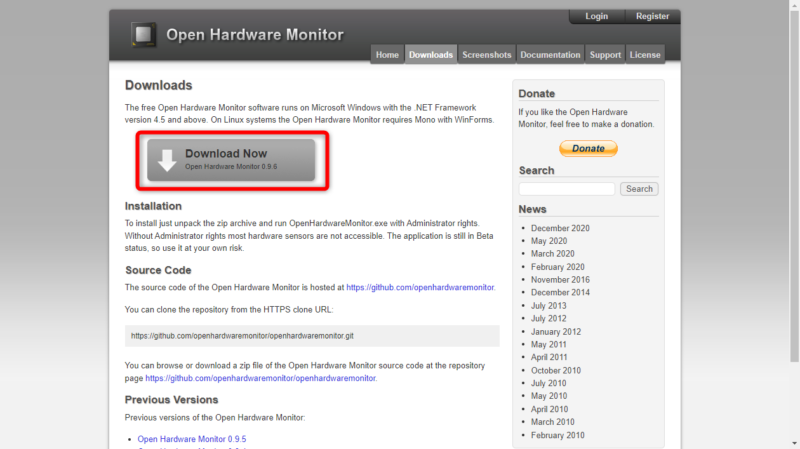Open July 2012 news link
Viewport: 800px width, 449px height.
tap(548, 318)
